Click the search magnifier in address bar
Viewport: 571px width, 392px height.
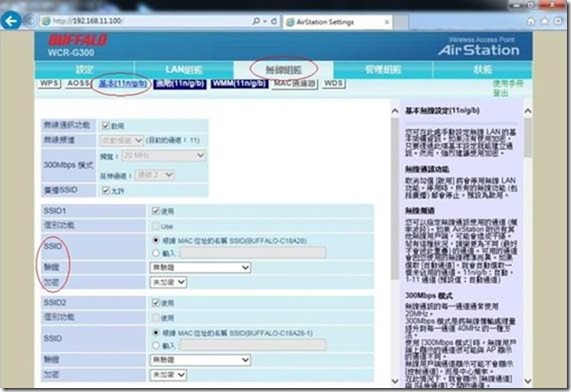click(x=256, y=21)
